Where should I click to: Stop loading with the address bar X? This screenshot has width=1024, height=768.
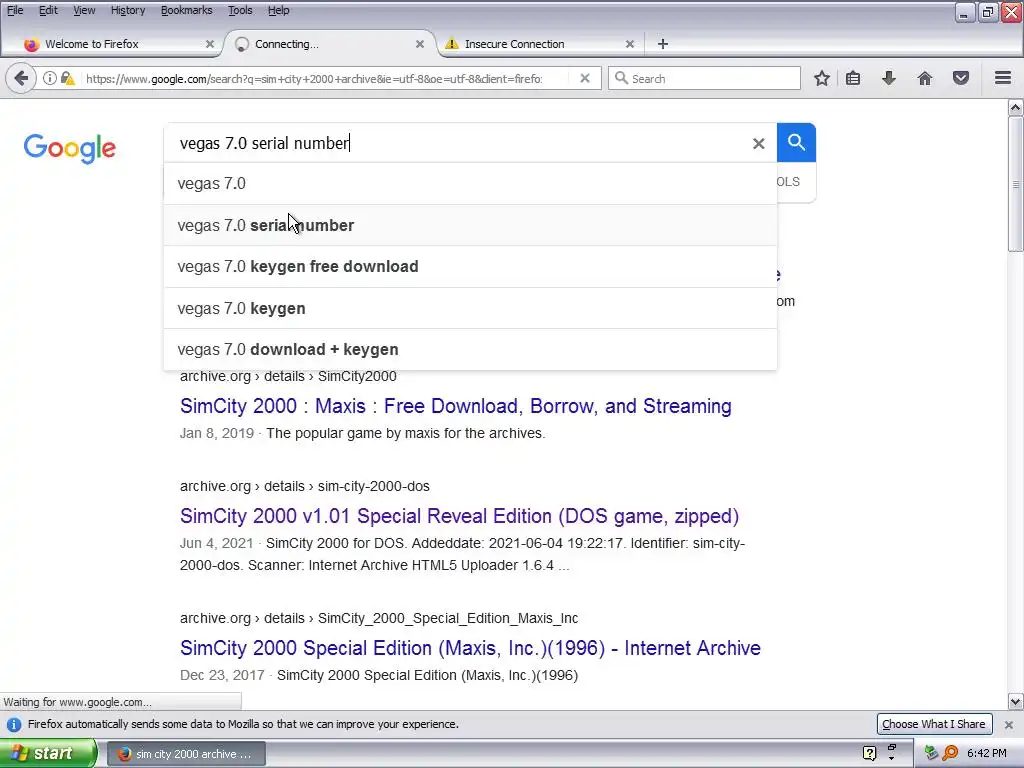click(x=585, y=78)
